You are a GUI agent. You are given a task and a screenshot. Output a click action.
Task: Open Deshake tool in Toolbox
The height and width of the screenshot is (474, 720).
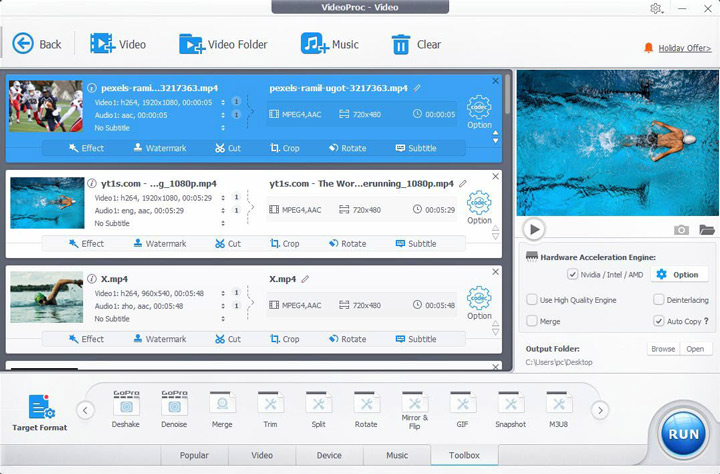pos(126,410)
